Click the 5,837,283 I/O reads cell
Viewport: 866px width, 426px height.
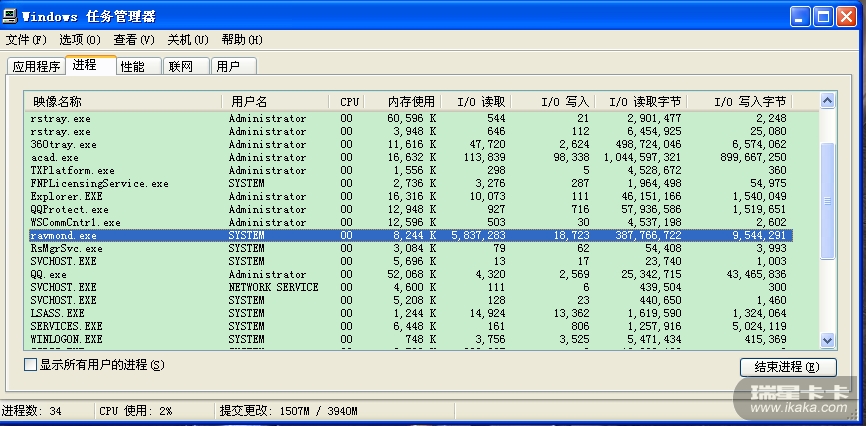[478, 235]
